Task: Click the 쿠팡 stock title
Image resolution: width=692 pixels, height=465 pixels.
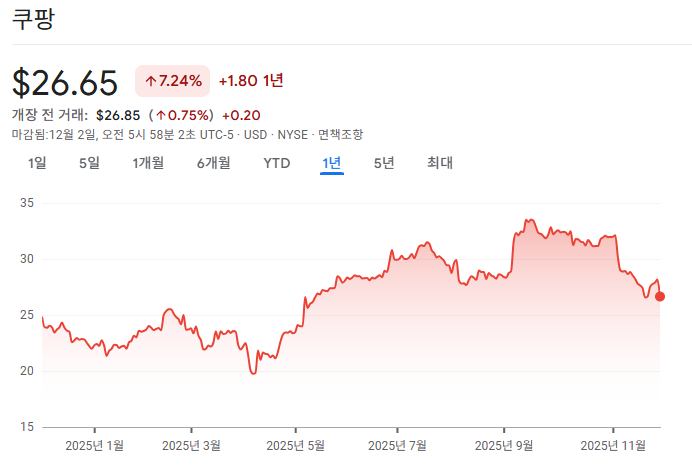Action: (34, 19)
